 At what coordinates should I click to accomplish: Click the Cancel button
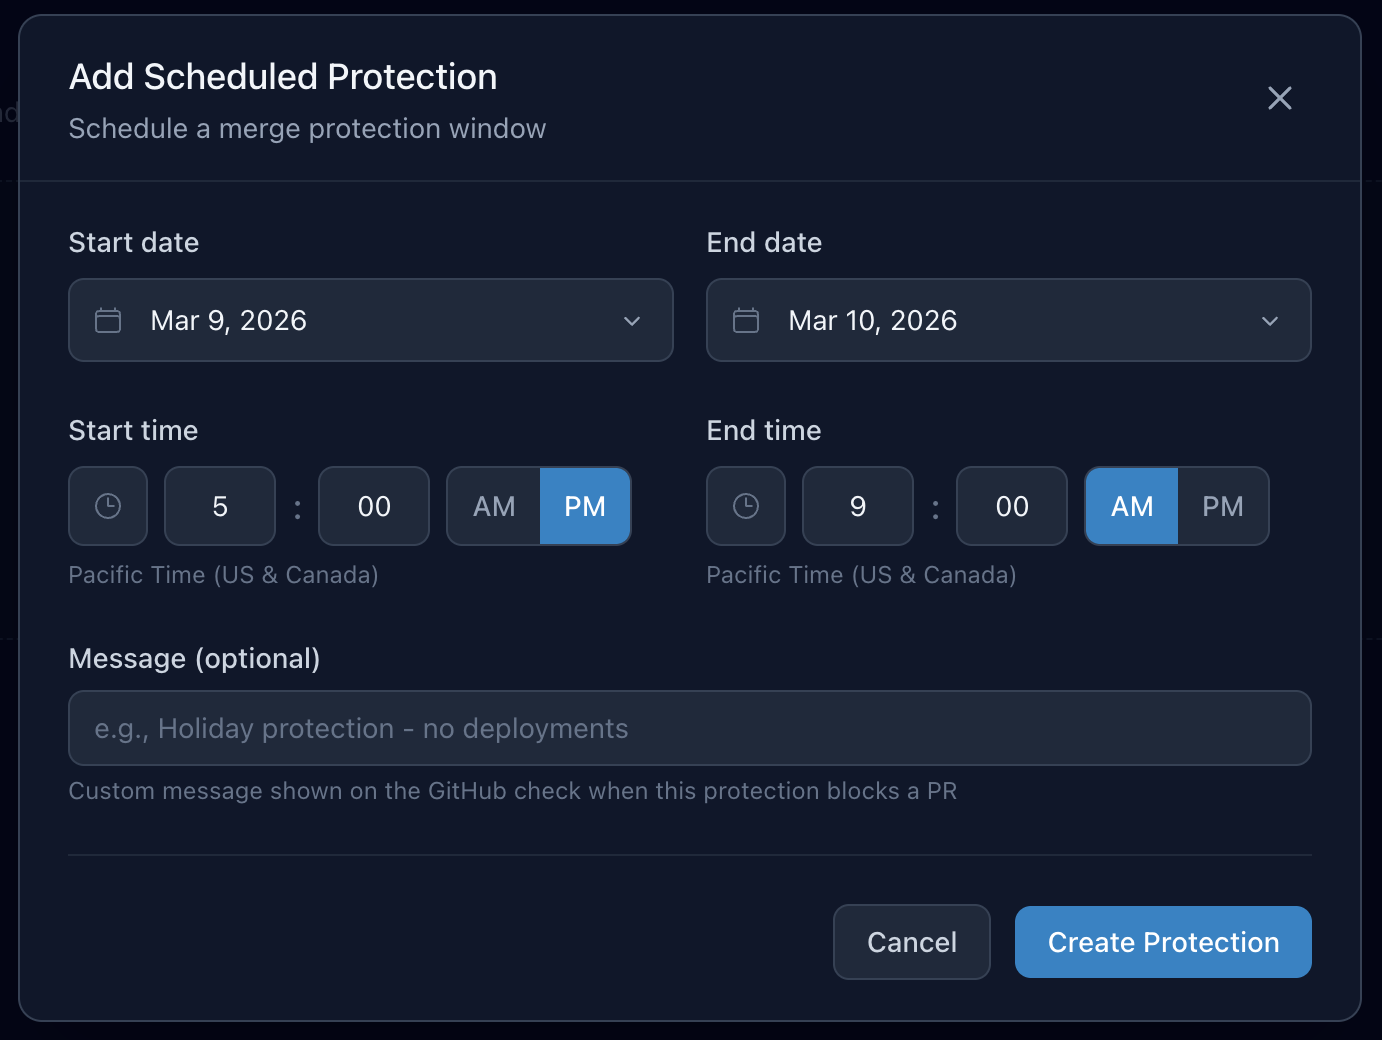coord(911,941)
